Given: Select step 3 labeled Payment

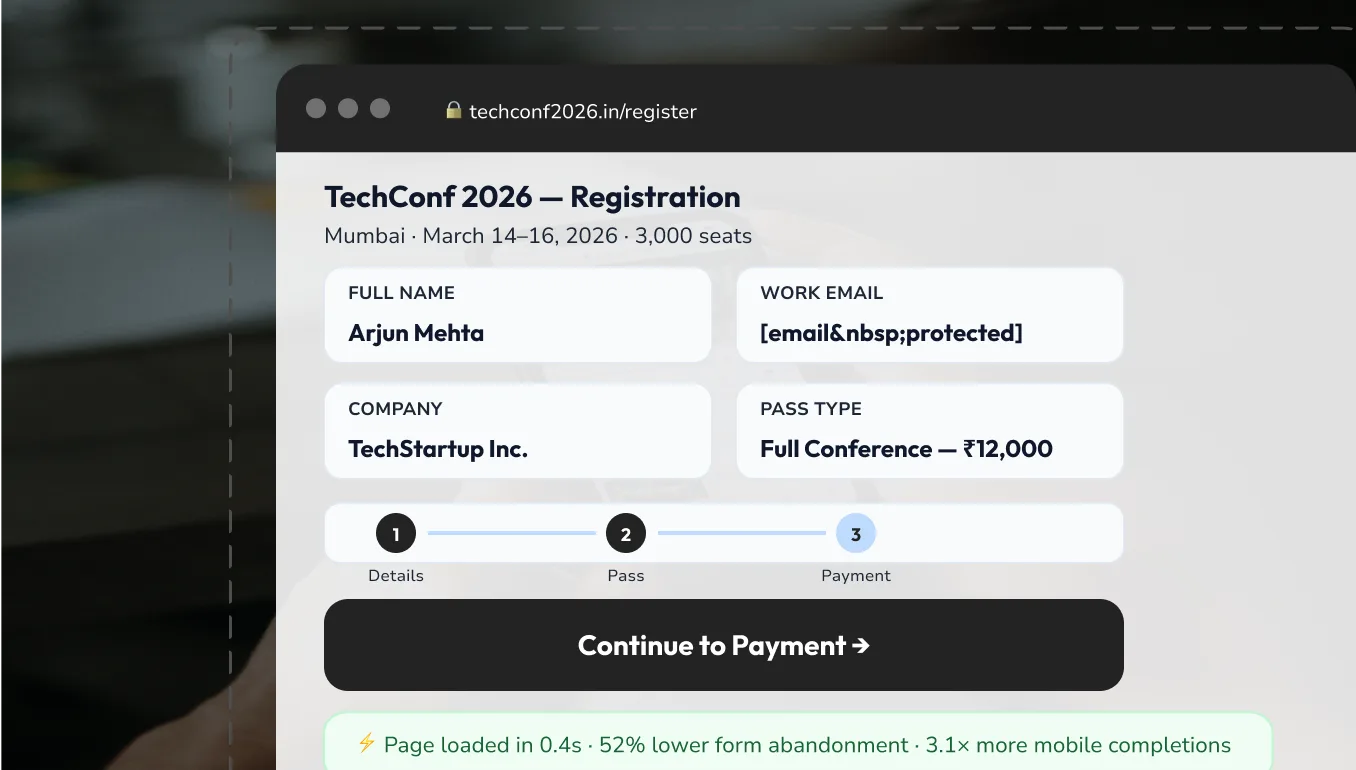Looking at the screenshot, I should click(856, 533).
